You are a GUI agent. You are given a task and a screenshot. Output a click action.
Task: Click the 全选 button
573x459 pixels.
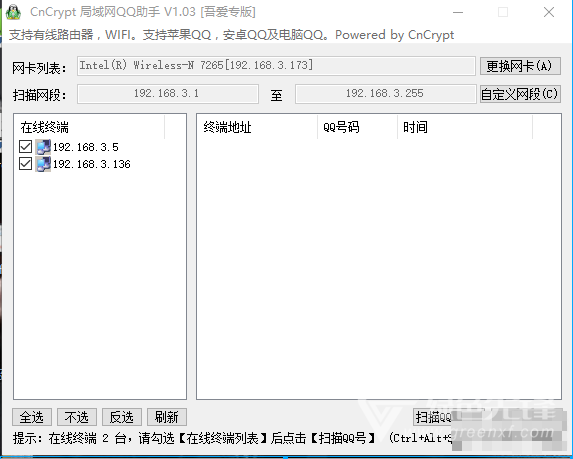pyautogui.click(x=32, y=417)
